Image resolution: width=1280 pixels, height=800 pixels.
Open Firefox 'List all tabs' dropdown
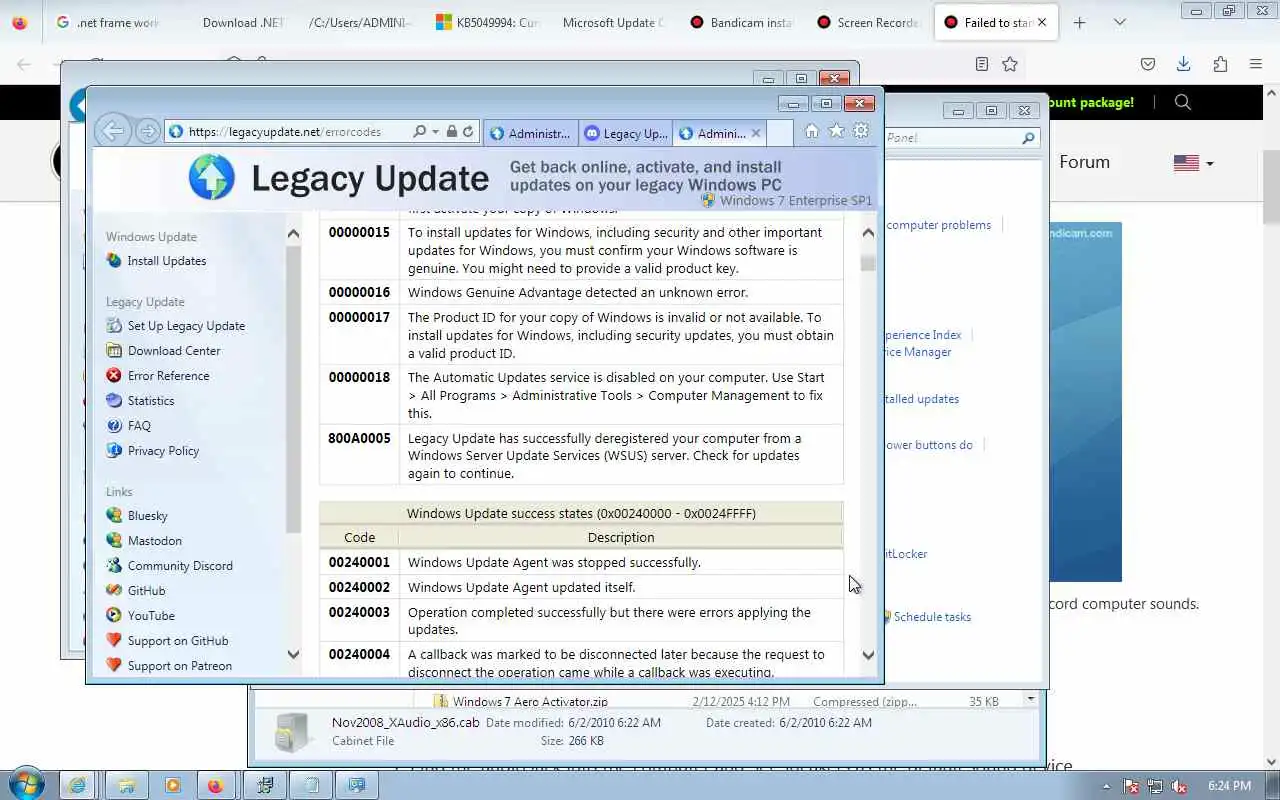point(1119,22)
